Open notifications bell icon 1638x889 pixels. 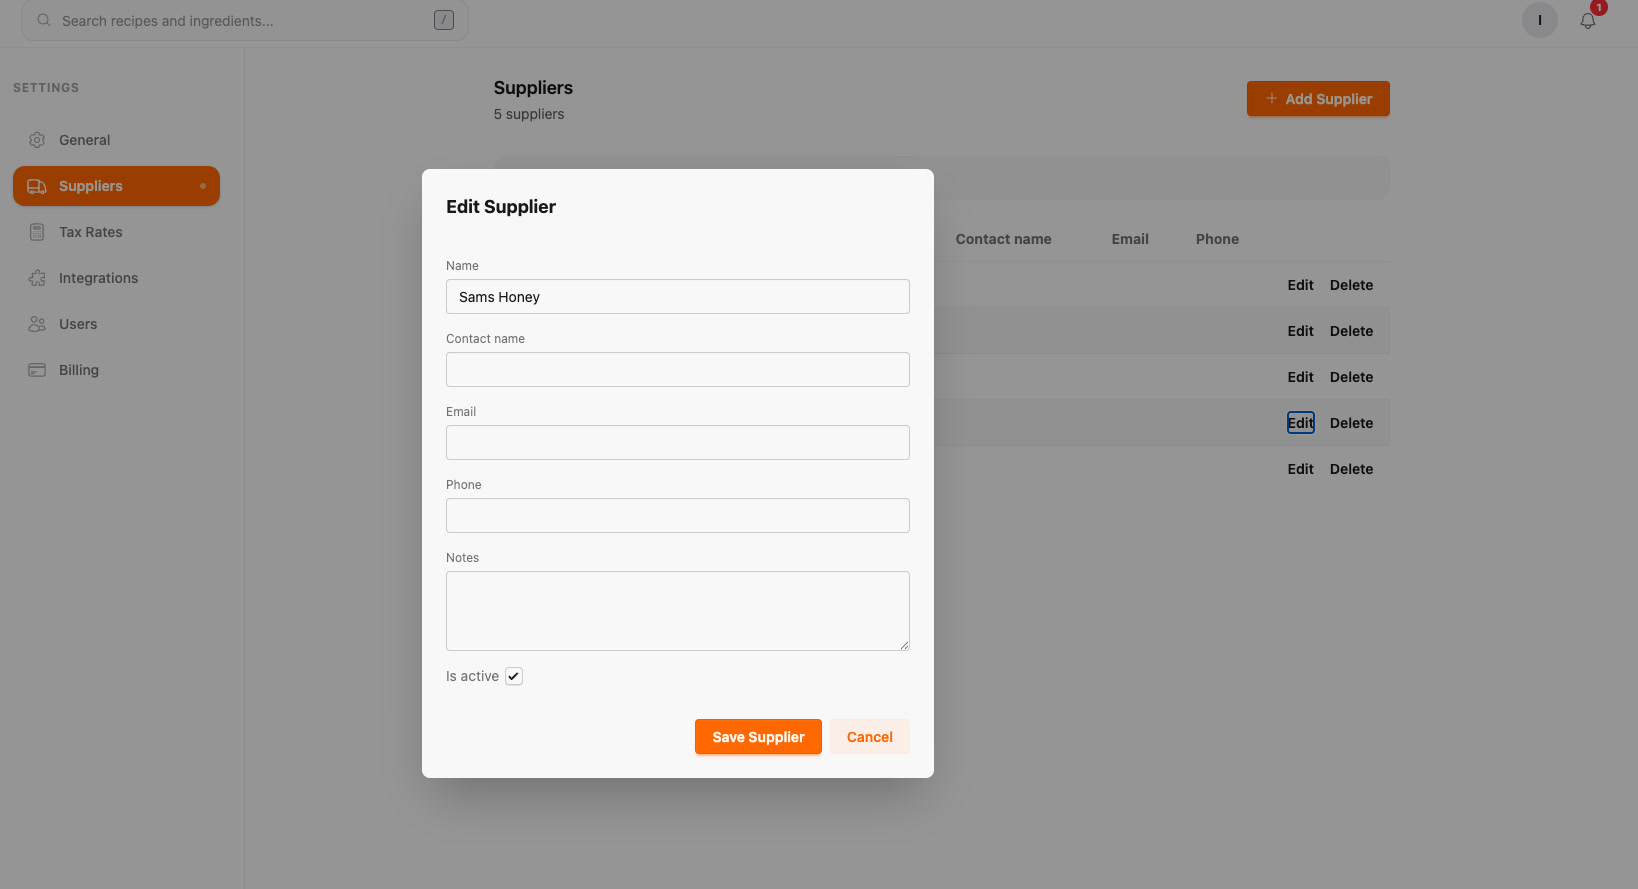tap(1588, 20)
